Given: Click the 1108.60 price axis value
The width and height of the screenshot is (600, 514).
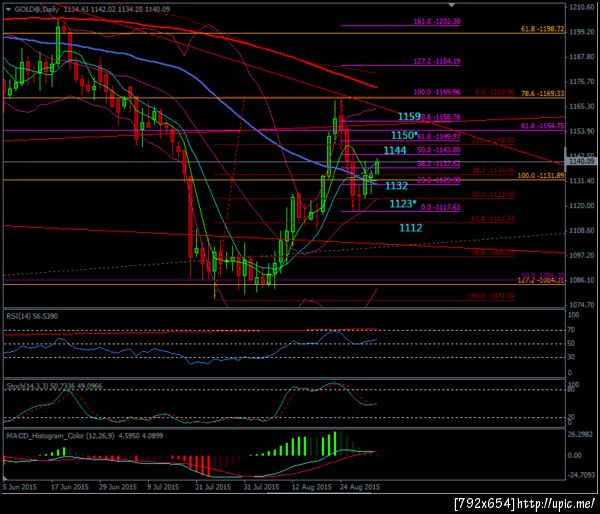Looking at the screenshot, I should (582, 230).
